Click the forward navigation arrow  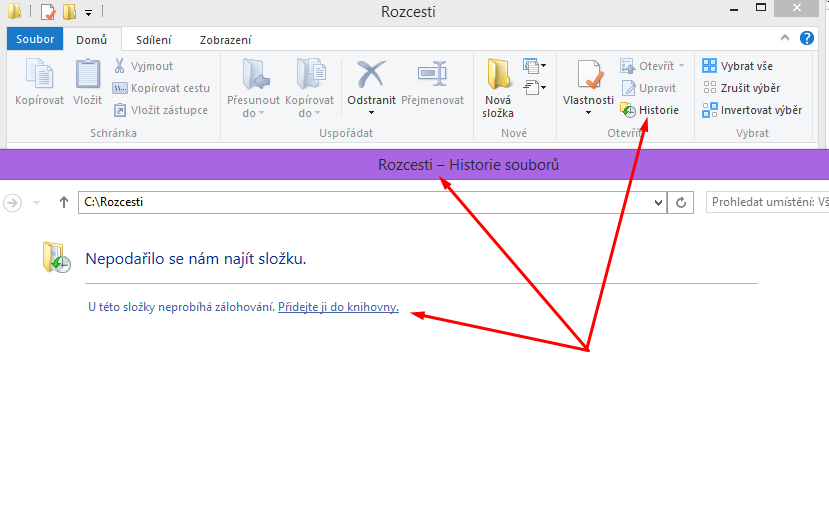12,202
